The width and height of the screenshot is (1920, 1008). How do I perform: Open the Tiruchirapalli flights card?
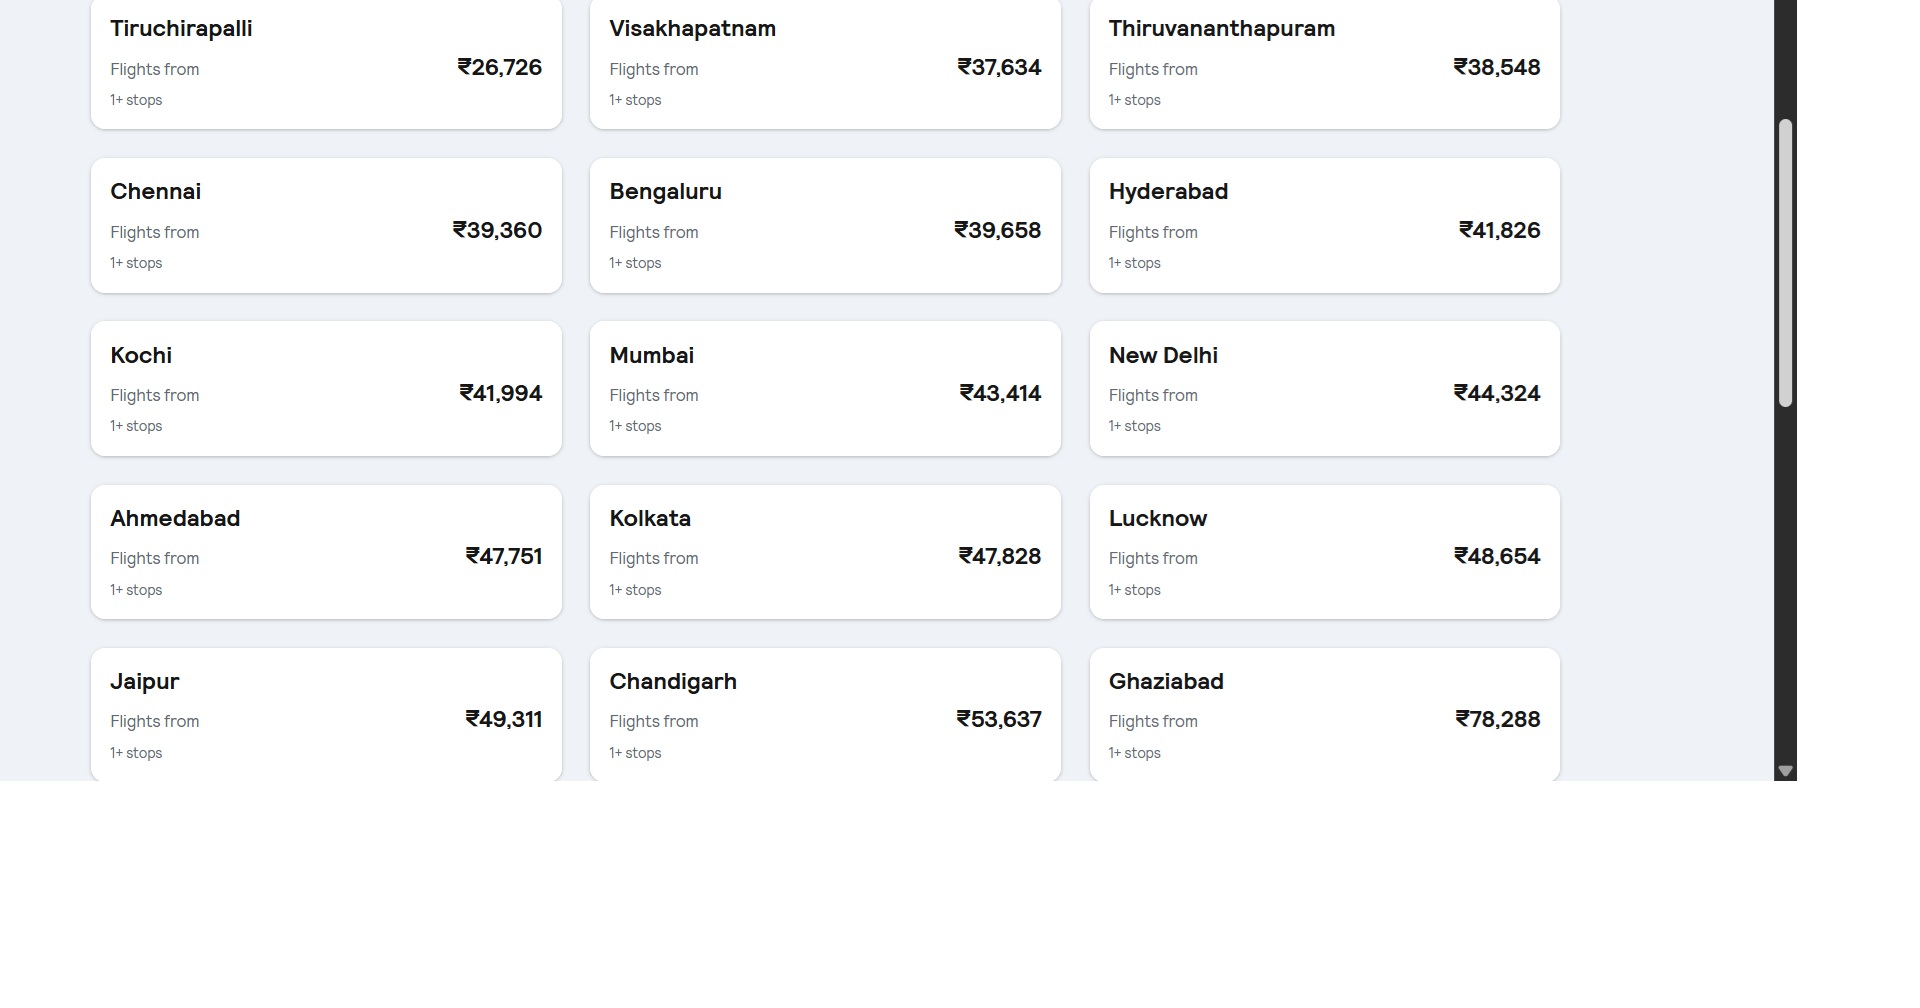326,64
